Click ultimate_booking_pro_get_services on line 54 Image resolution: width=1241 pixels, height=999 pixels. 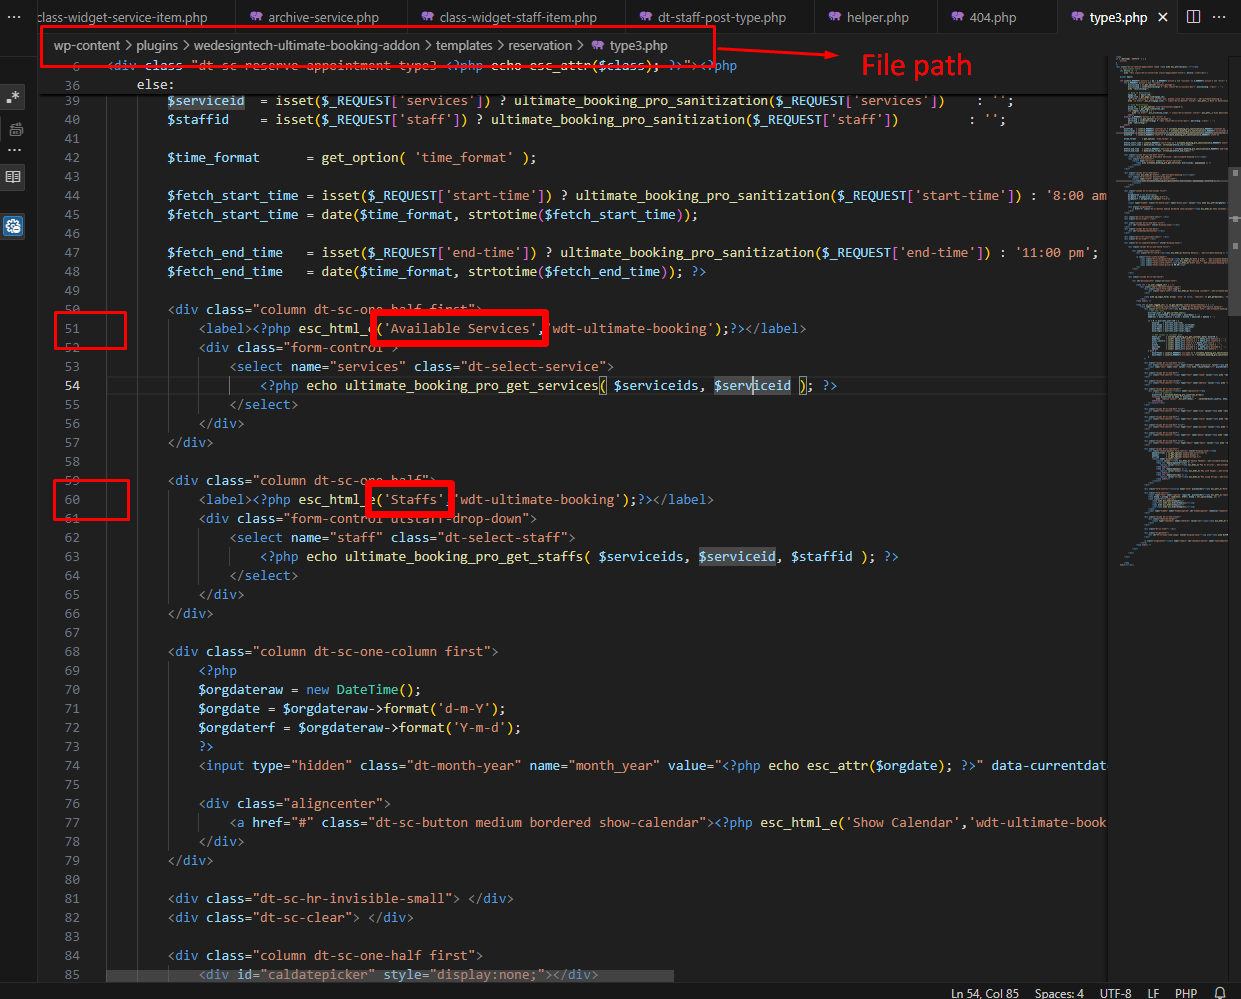click(471, 385)
